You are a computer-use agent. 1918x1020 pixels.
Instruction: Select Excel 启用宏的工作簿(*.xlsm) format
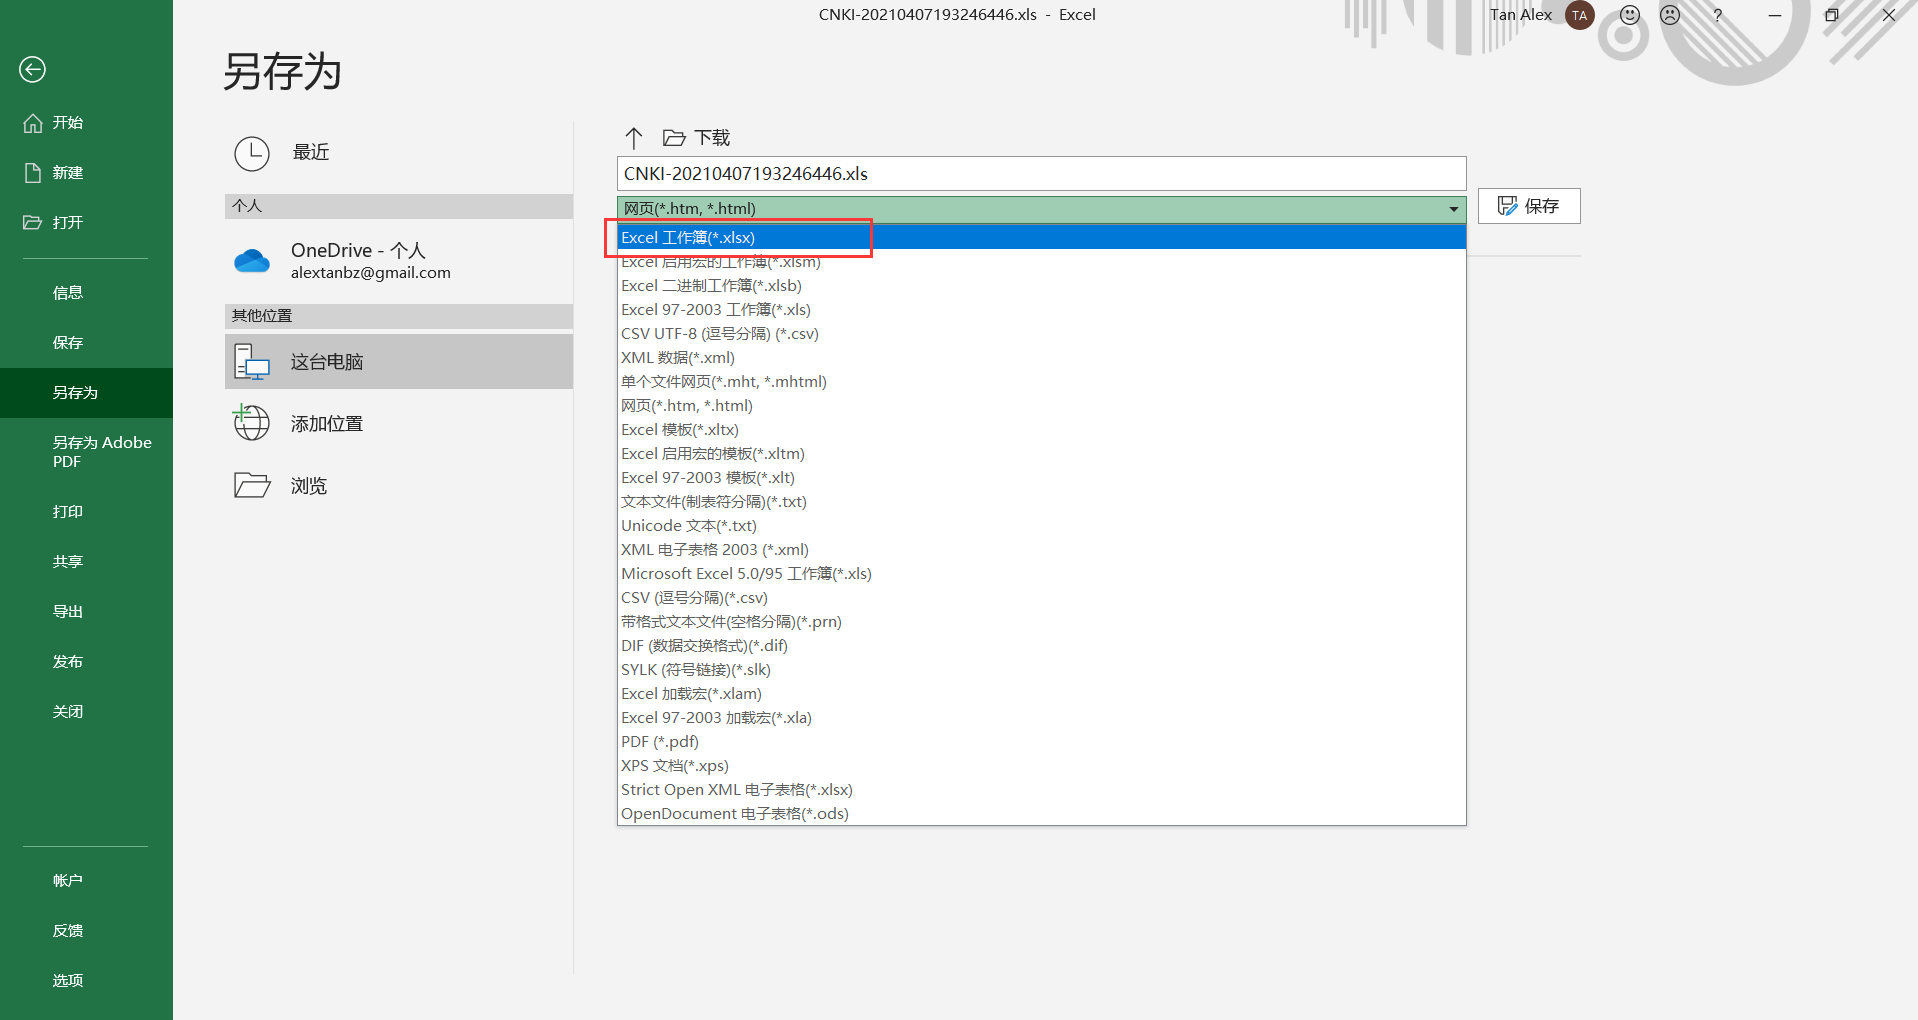1041,262
